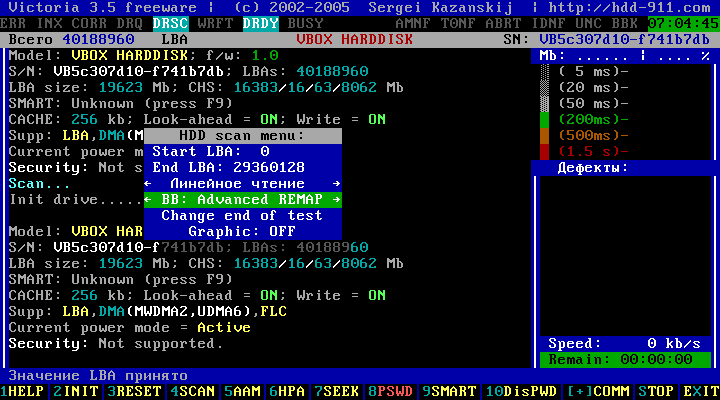The width and height of the screenshot is (720, 400).
Task: Click the orange 500ms legend block
Action: (x=545, y=136)
